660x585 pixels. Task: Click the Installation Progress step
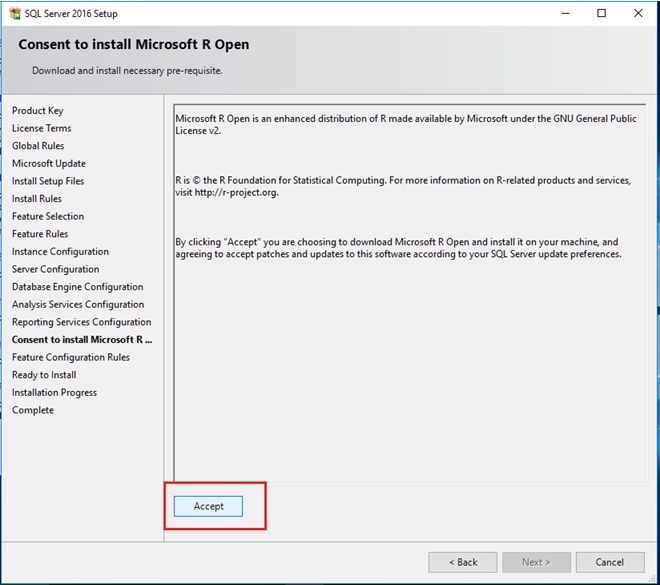point(54,393)
